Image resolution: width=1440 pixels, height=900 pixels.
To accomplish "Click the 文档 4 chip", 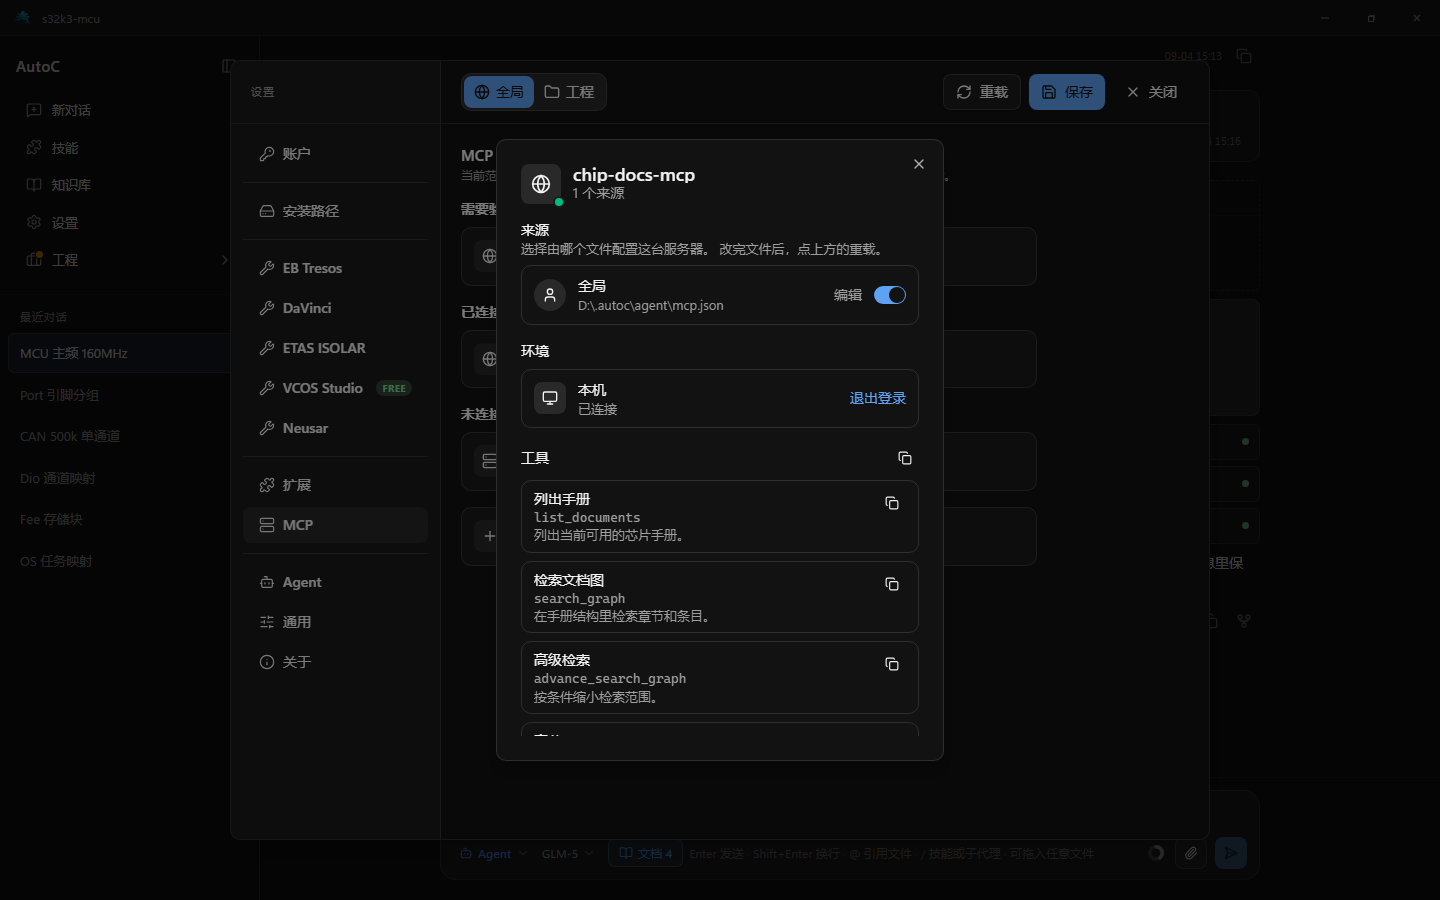I will [x=645, y=854].
